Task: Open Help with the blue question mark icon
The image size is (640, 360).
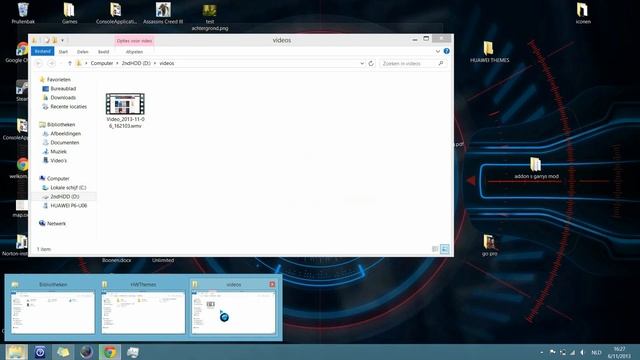Action: [x=447, y=51]
